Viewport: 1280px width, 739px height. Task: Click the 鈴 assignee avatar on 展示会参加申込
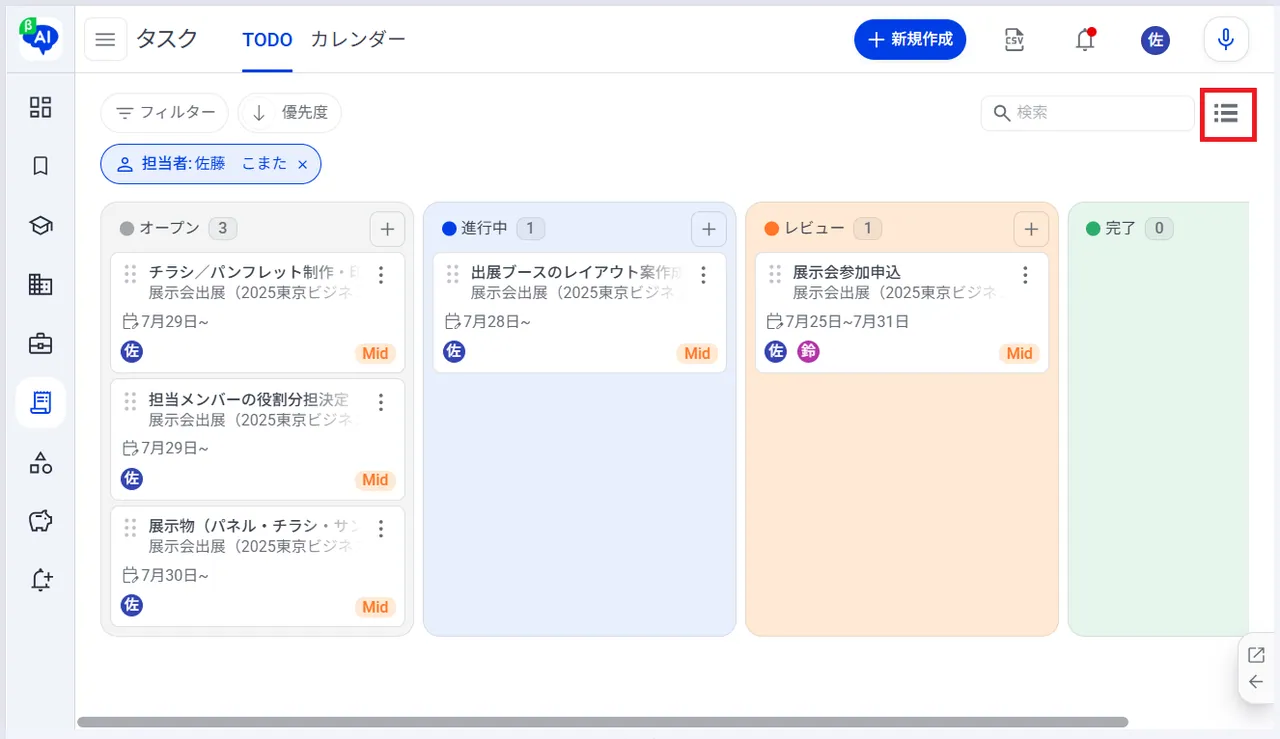[808, 352]
